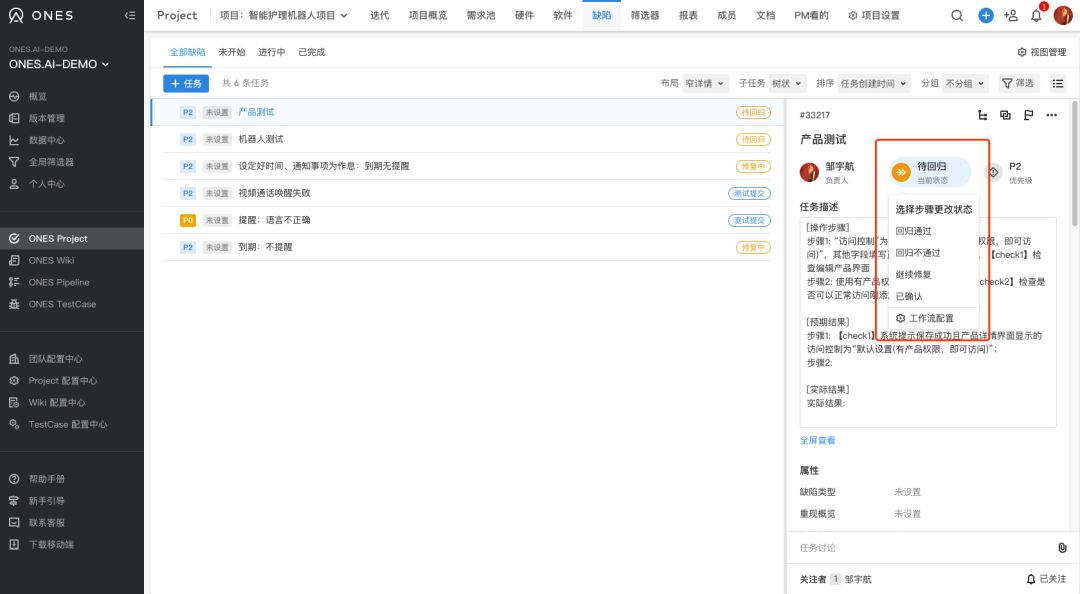Open 概览 in the sidebar
Image resolution: width=1080 pixels, height=594 pixels.
38,96
